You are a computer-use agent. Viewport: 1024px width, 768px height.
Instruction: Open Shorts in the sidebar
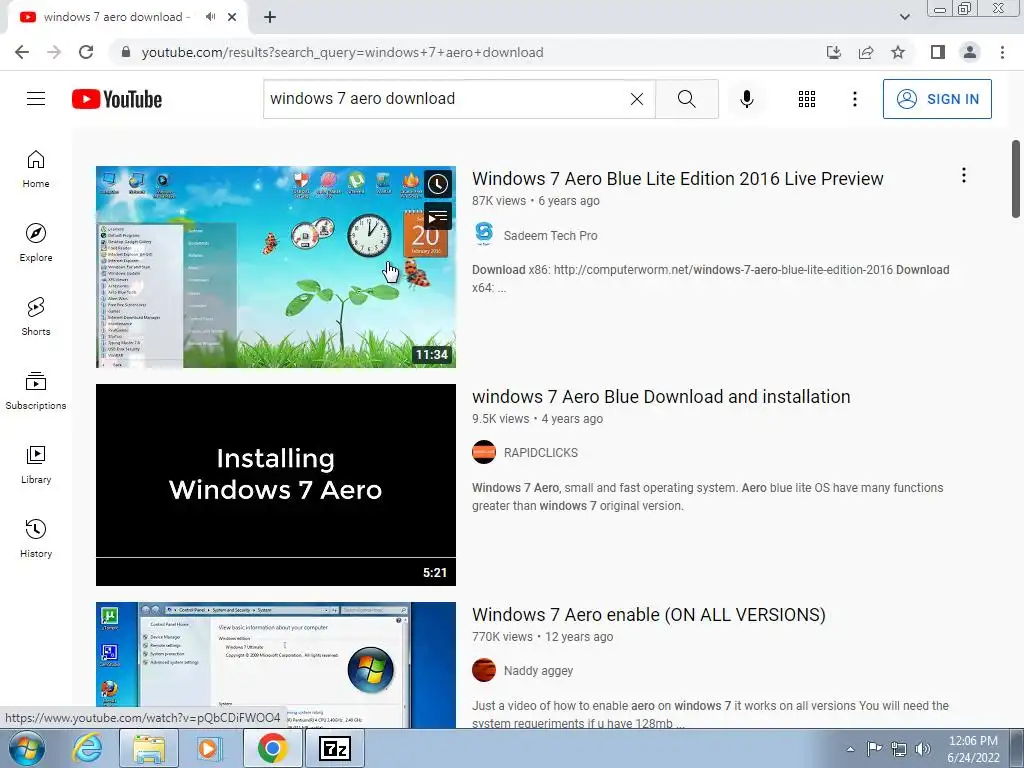tap(36, 316)
